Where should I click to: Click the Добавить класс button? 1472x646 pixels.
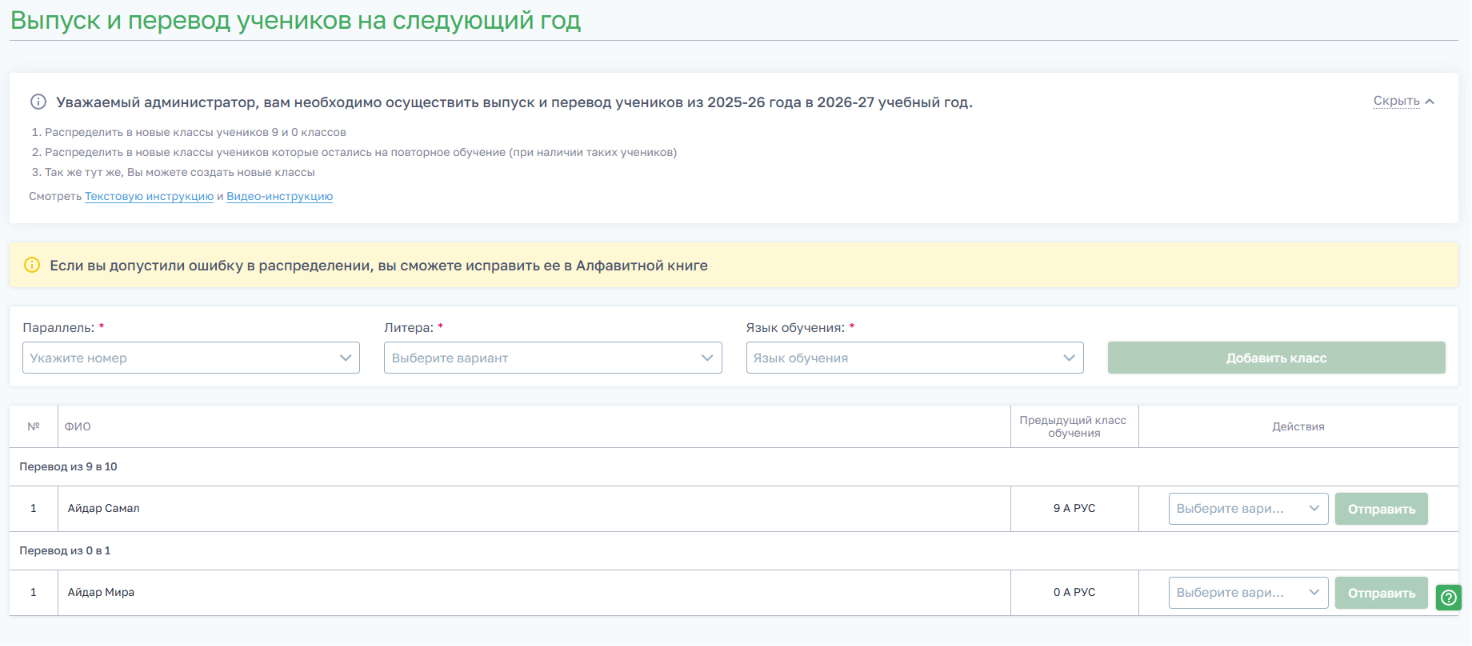point(1276,358)
